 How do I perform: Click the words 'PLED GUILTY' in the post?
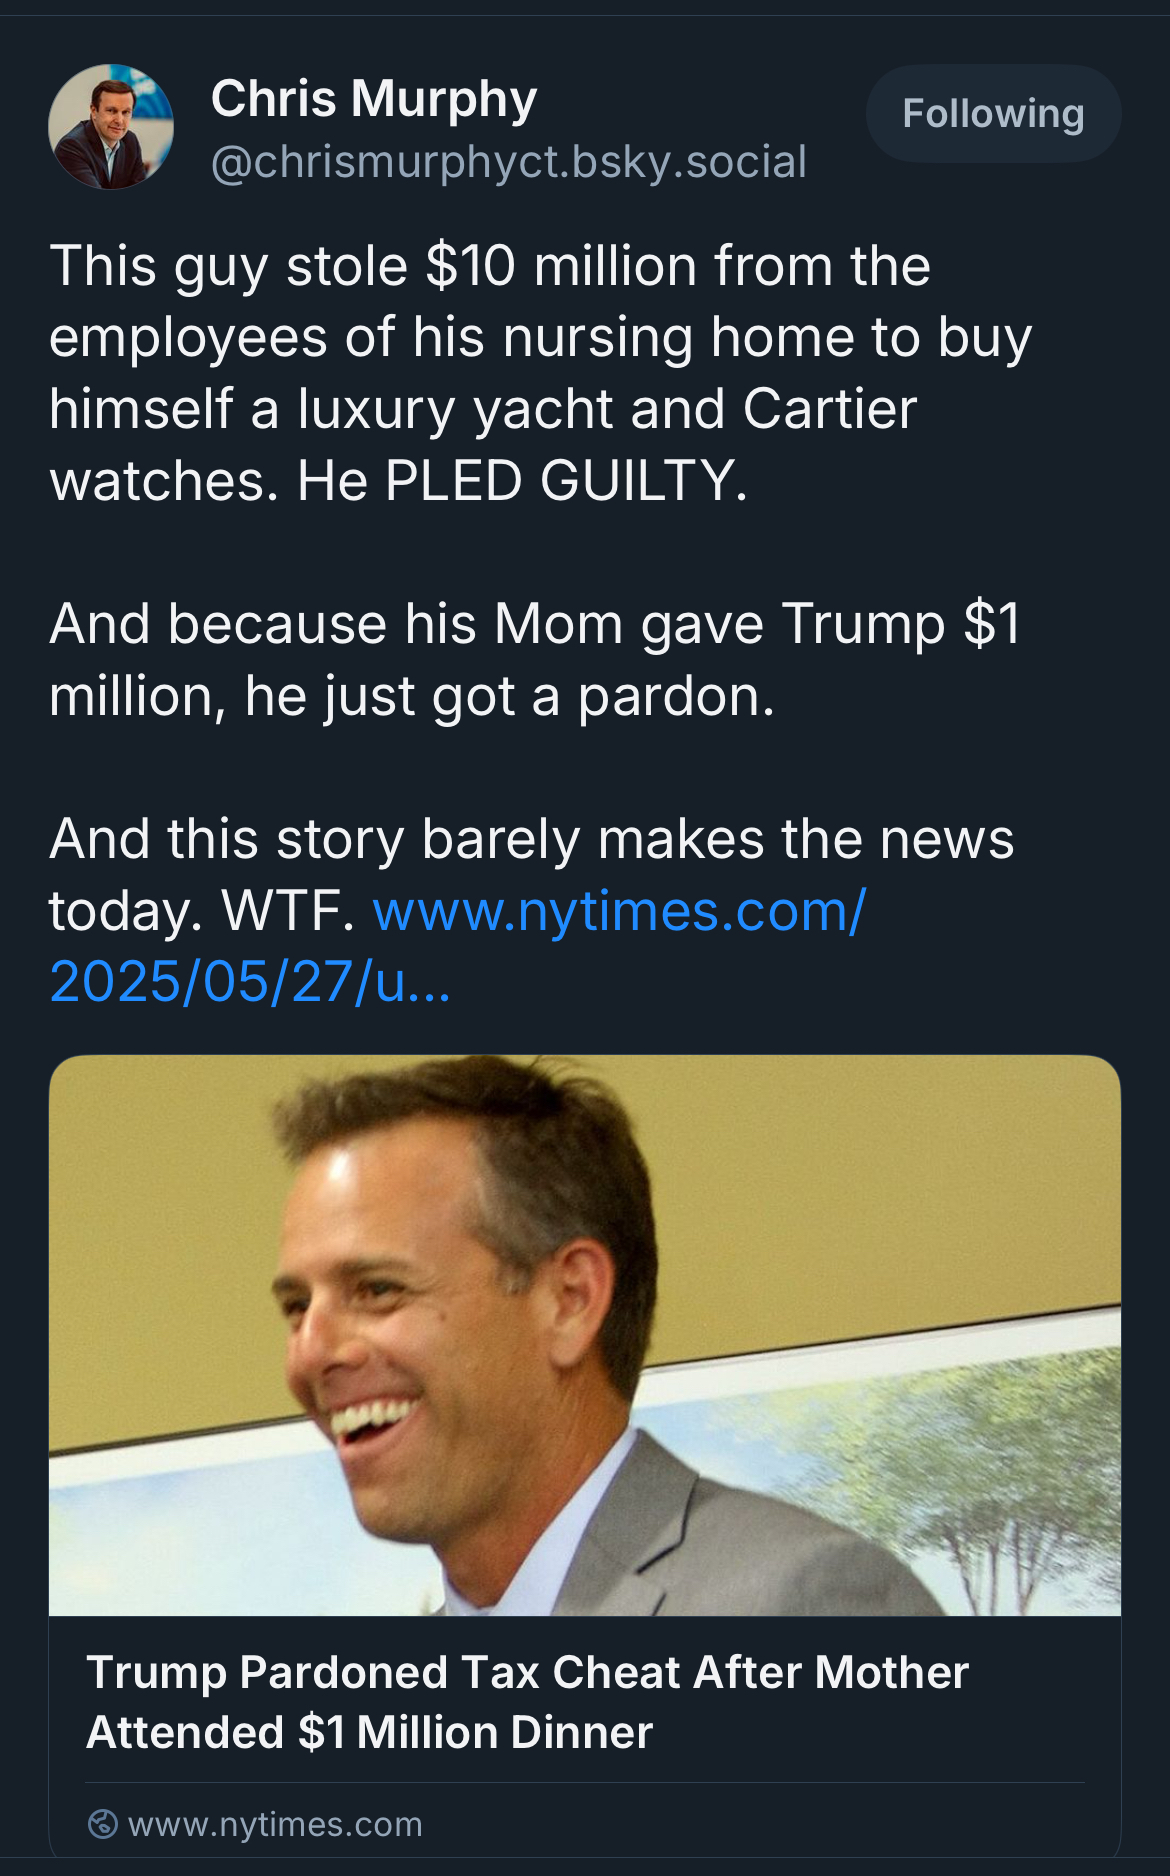coord(564,481)
